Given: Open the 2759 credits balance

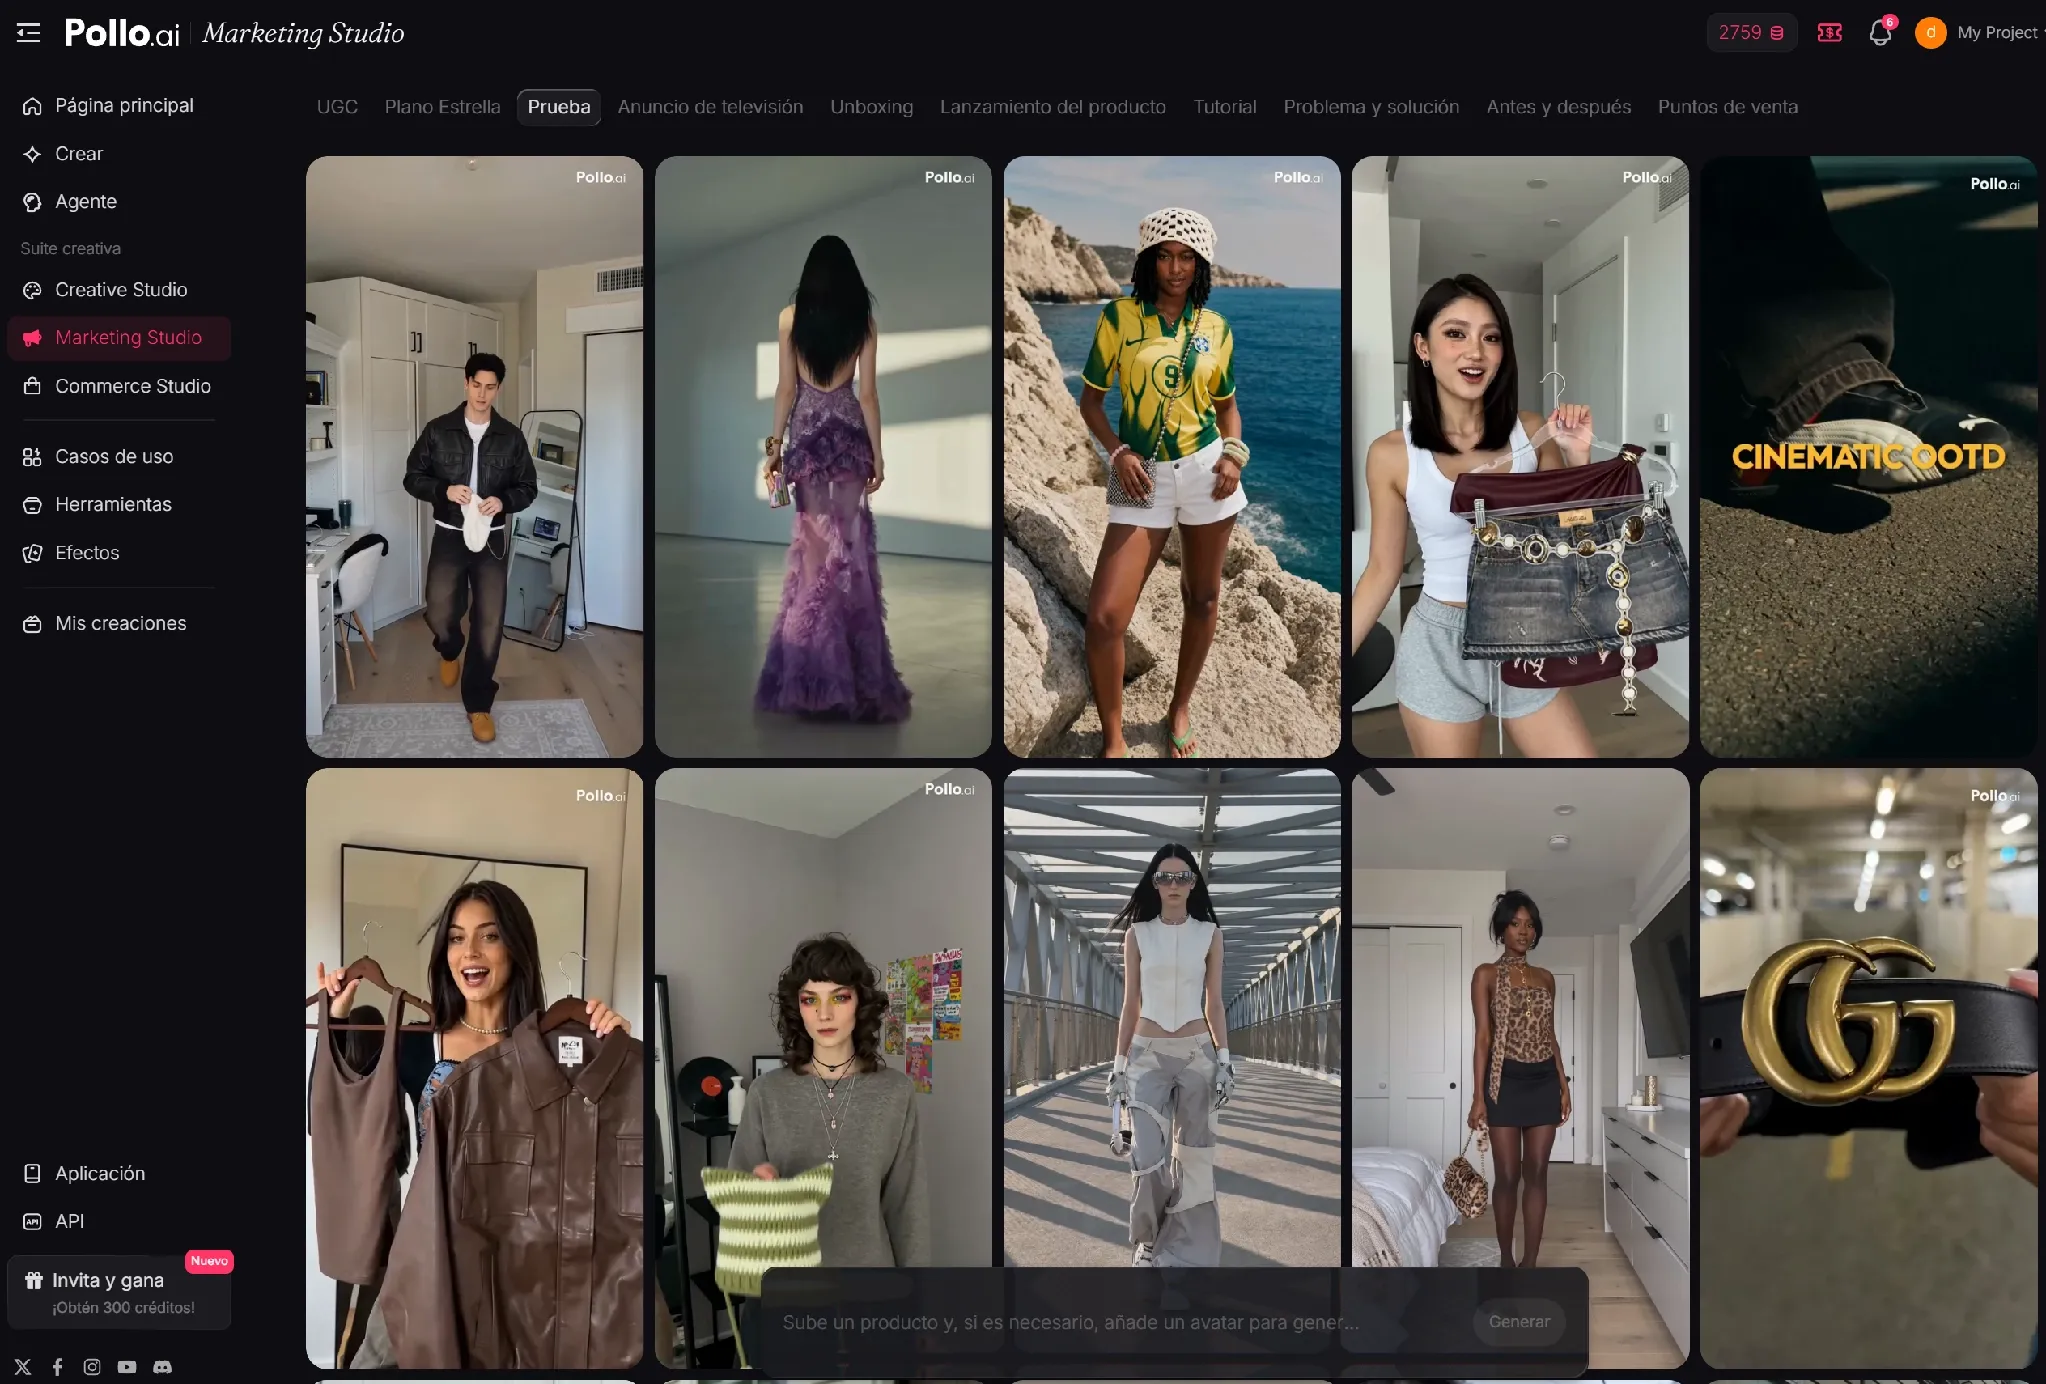Looking at the screenshot, I should (1751, 33).
